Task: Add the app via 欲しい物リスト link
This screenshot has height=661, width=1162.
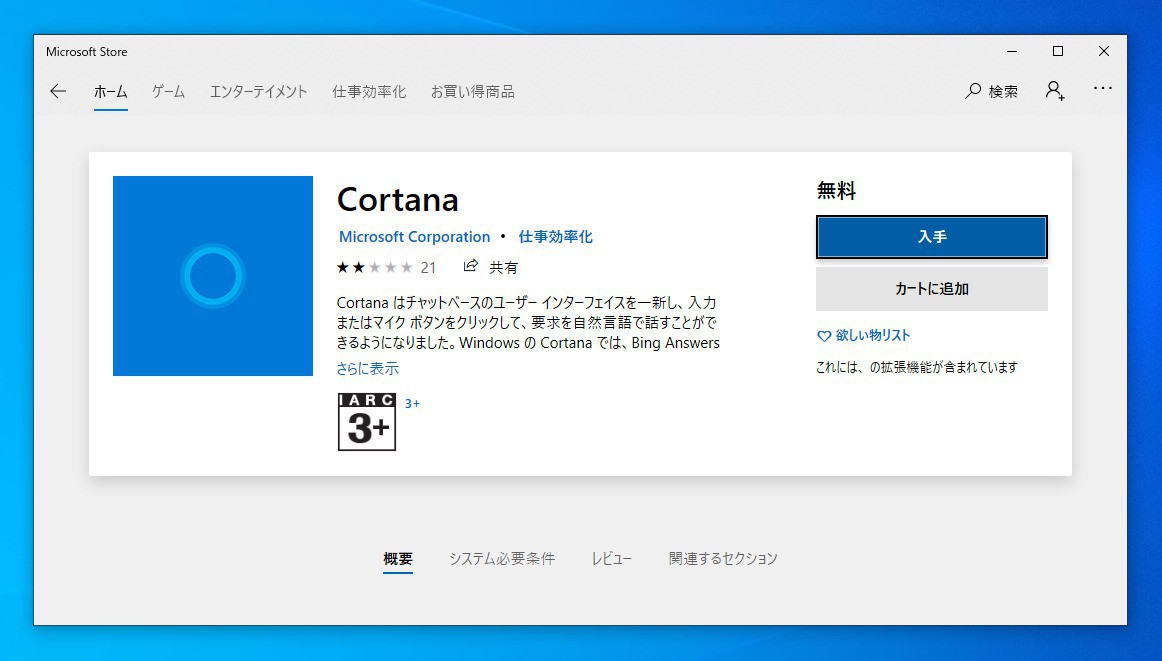Action: (863, 336)
